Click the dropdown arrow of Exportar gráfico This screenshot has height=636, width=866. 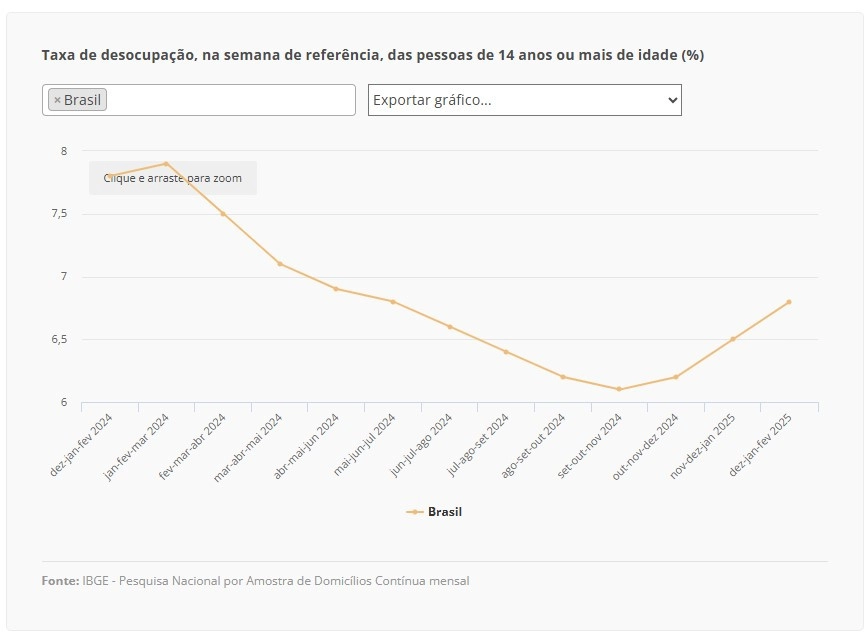(672, 100)
